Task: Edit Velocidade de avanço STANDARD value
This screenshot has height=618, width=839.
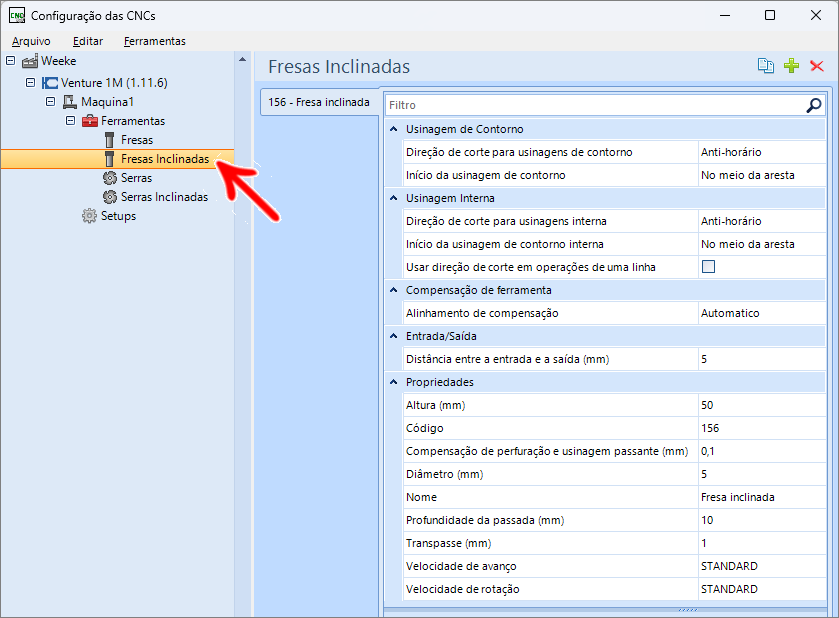Action: point(761,566)
